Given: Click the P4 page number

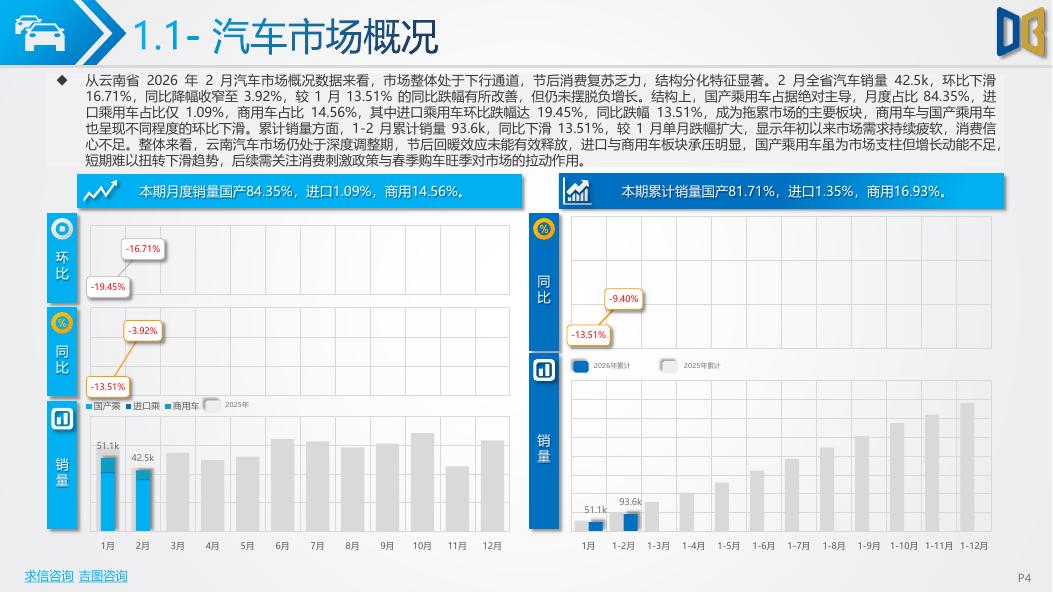Looking at the screenshot, I should point(1024,577).
